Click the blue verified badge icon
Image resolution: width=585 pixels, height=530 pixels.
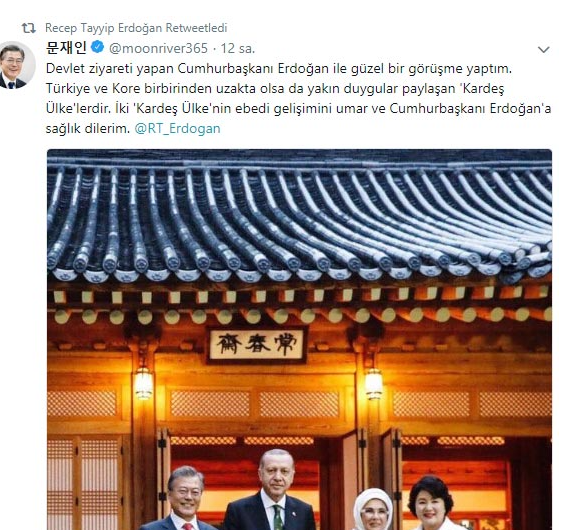tap(98, 47)
